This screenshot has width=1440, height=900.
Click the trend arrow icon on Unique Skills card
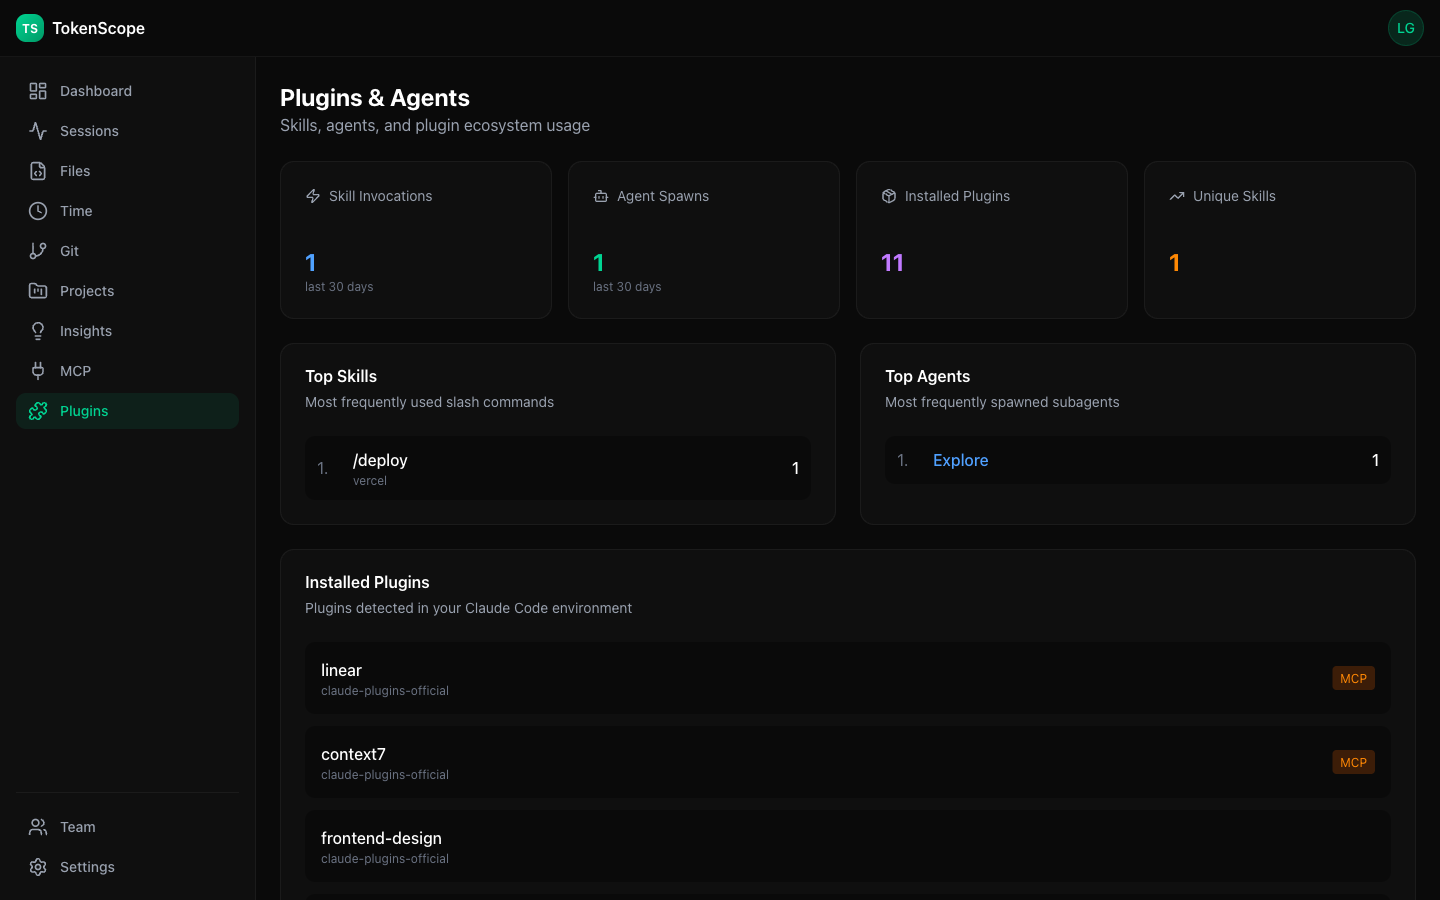(1177, 196)
